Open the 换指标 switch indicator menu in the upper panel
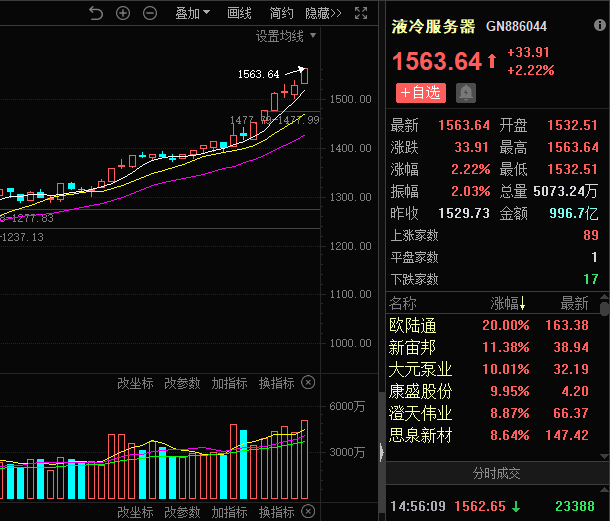 click(x=276, y=383)
